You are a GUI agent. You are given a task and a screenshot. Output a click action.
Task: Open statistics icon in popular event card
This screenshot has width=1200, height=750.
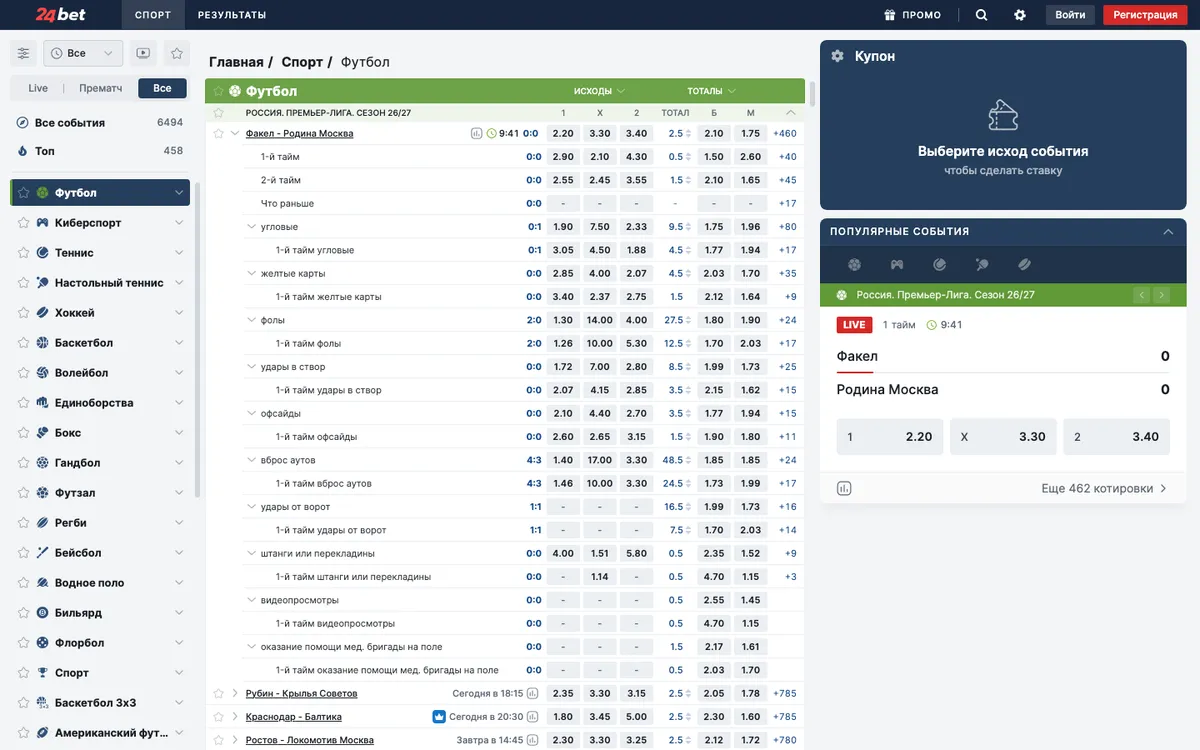(x=845, y=488)
